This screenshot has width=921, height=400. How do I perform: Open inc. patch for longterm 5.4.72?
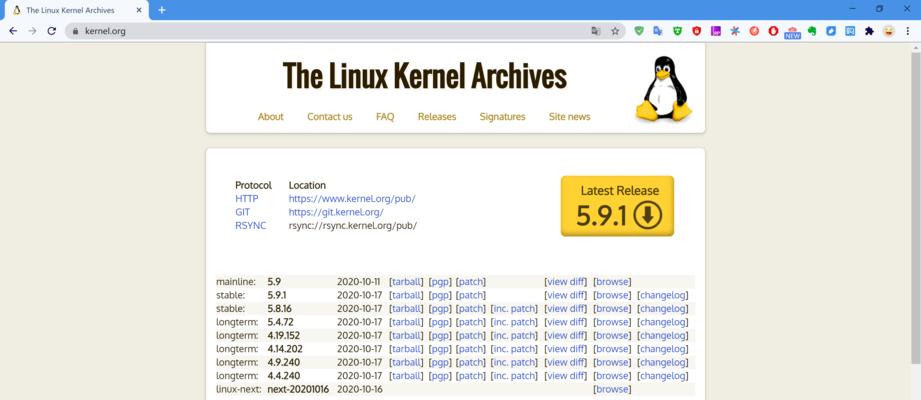(514, 322)
